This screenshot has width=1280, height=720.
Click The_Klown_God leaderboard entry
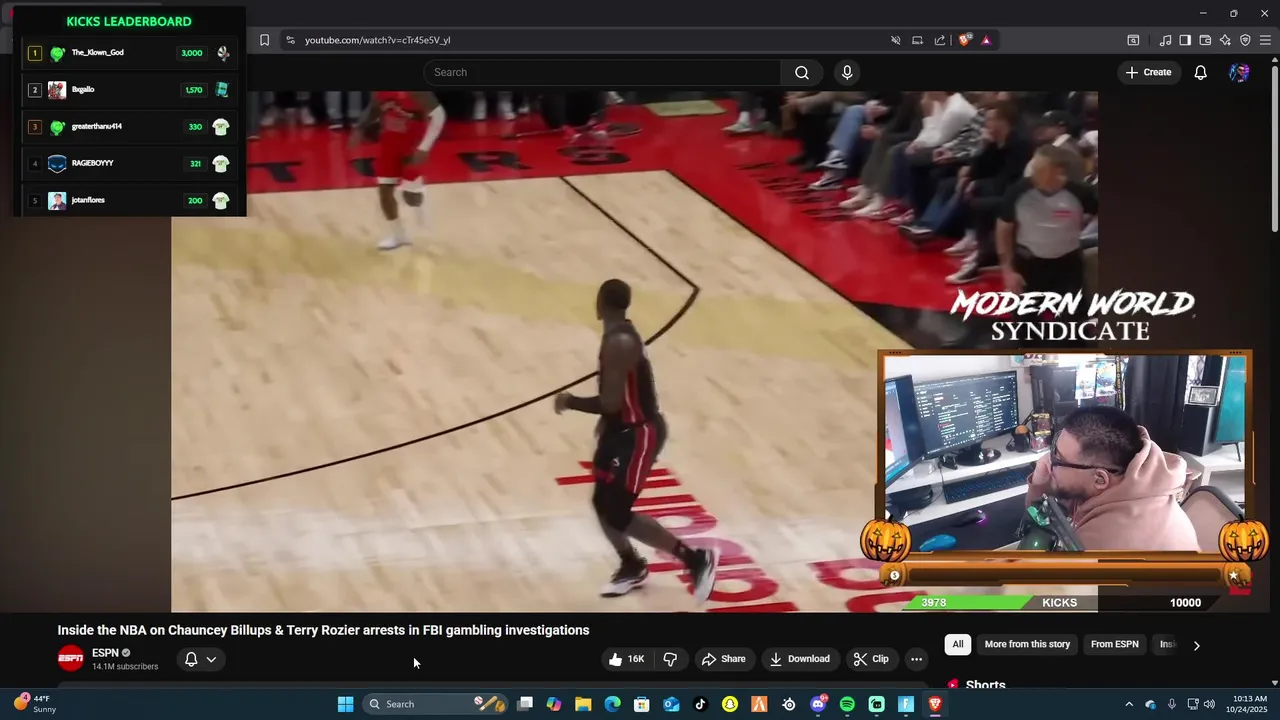pos(129,53)
